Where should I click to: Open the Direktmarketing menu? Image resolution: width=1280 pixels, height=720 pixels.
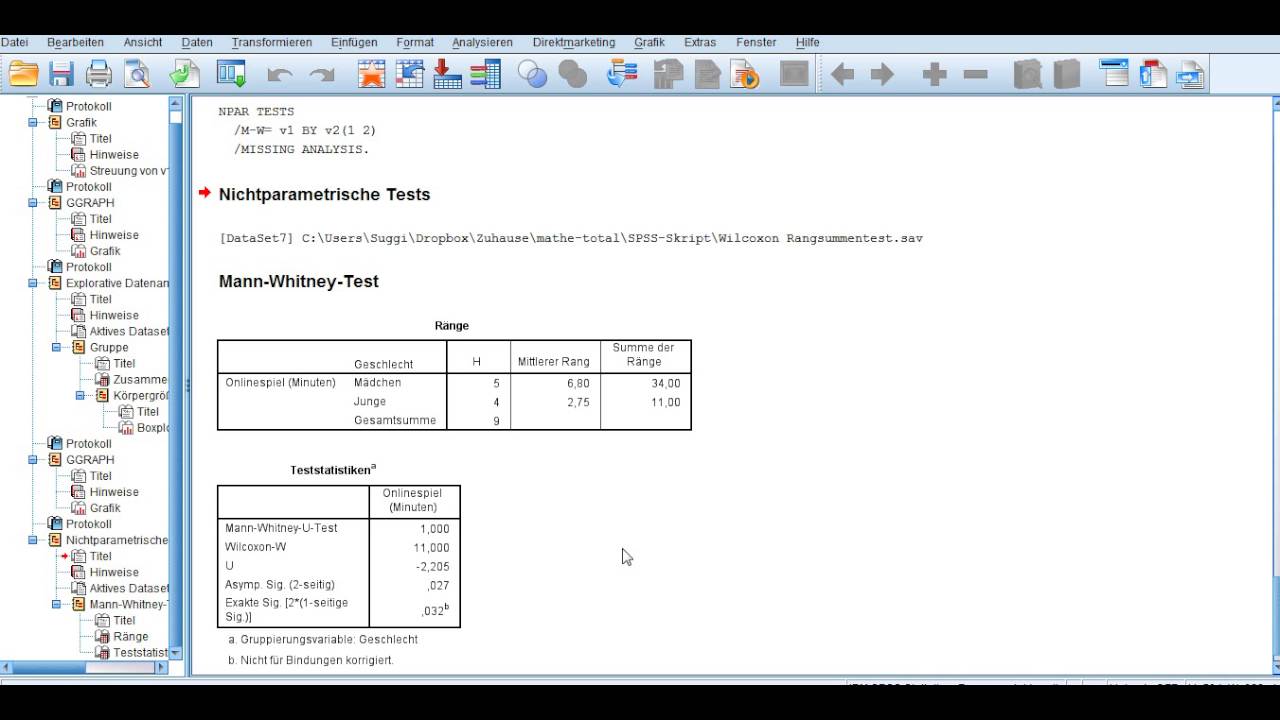pos(574,43)
